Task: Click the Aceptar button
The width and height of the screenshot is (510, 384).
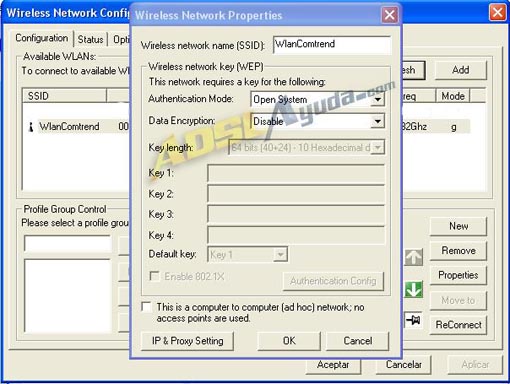Action: click(x=333, y=365)
